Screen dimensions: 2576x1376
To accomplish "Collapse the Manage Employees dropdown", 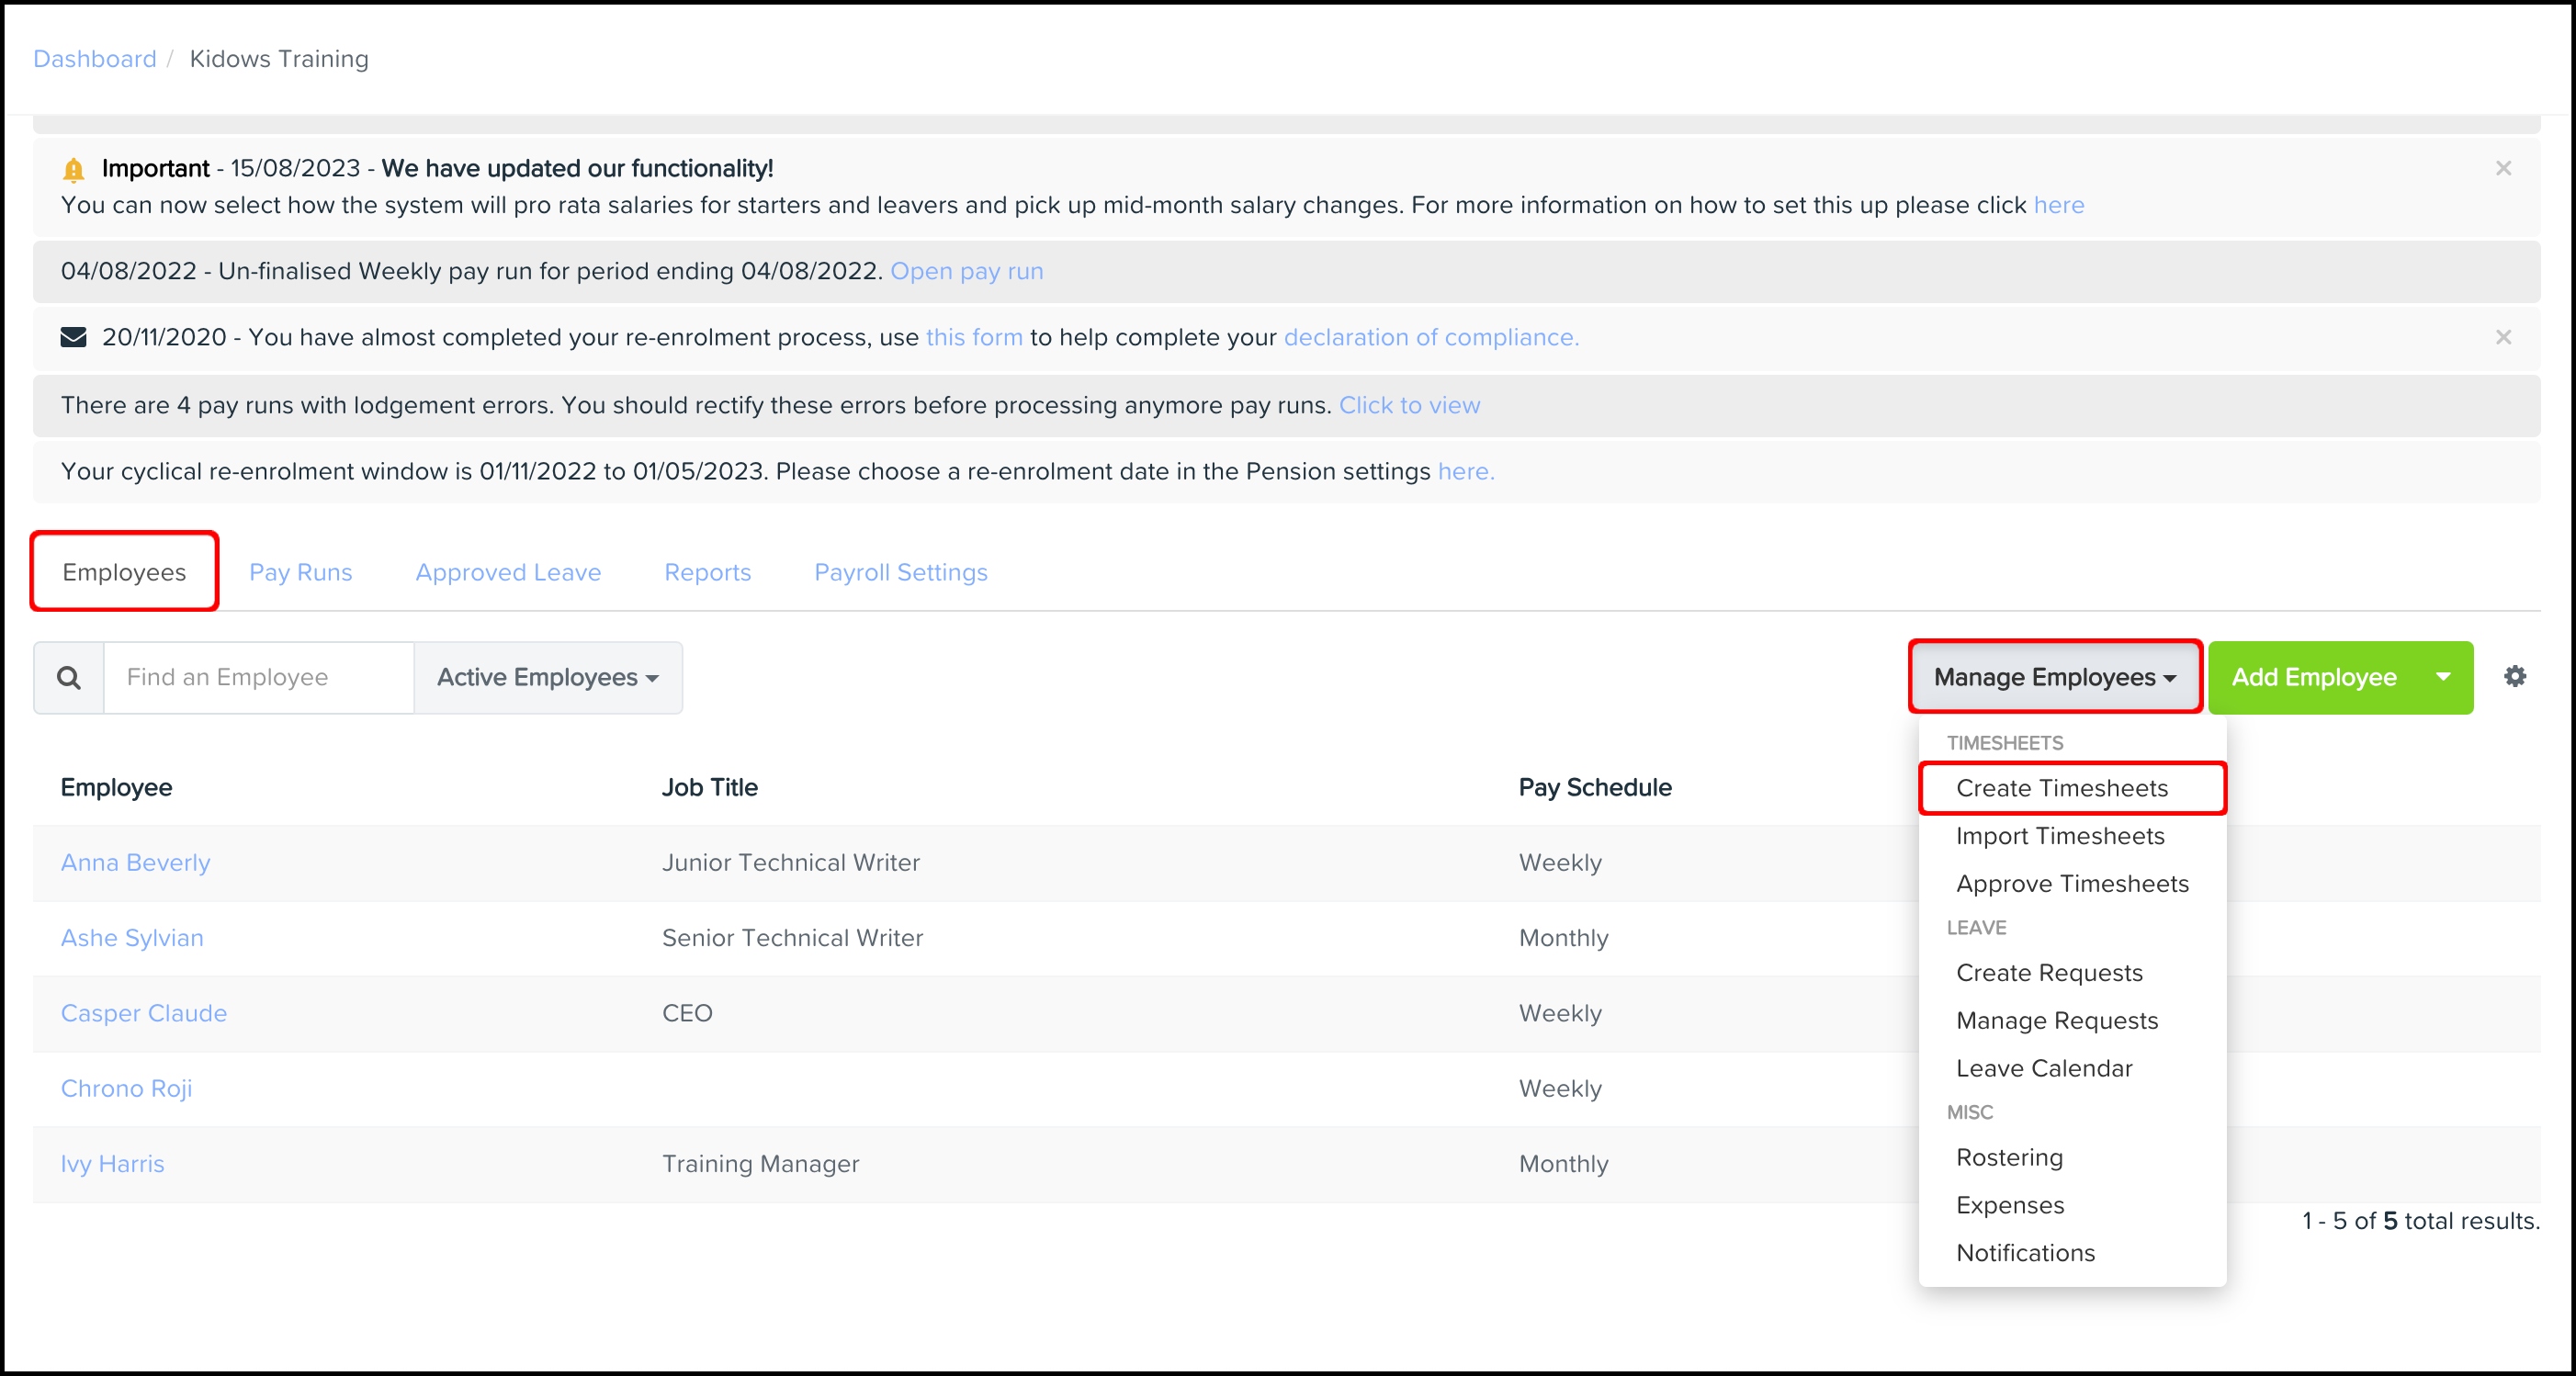I will (2054, 677).
